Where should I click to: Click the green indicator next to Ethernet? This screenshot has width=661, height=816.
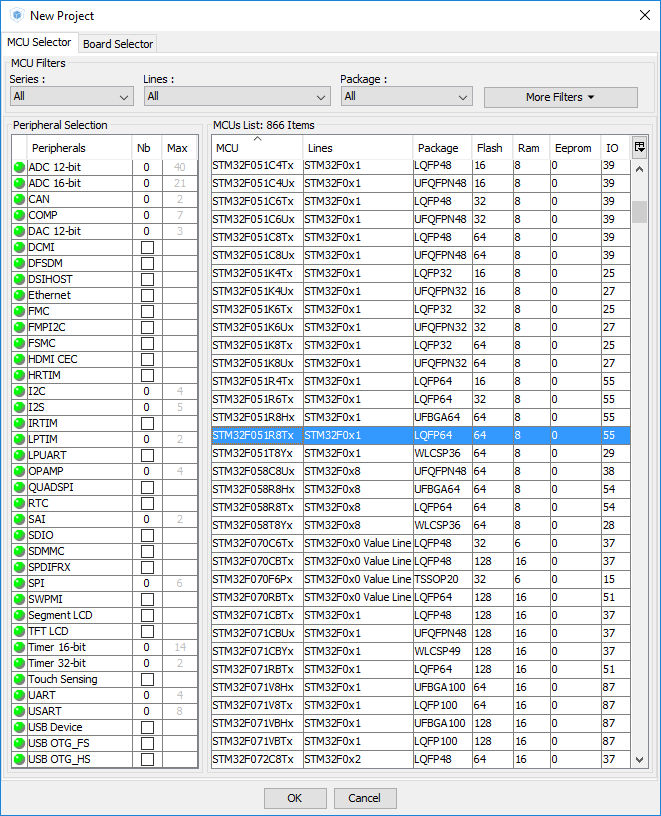[x=19, y=296]
